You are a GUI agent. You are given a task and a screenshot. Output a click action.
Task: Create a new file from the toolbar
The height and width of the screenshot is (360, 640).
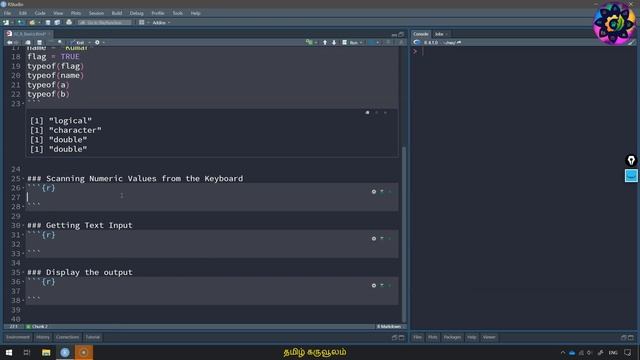(6, 22)
